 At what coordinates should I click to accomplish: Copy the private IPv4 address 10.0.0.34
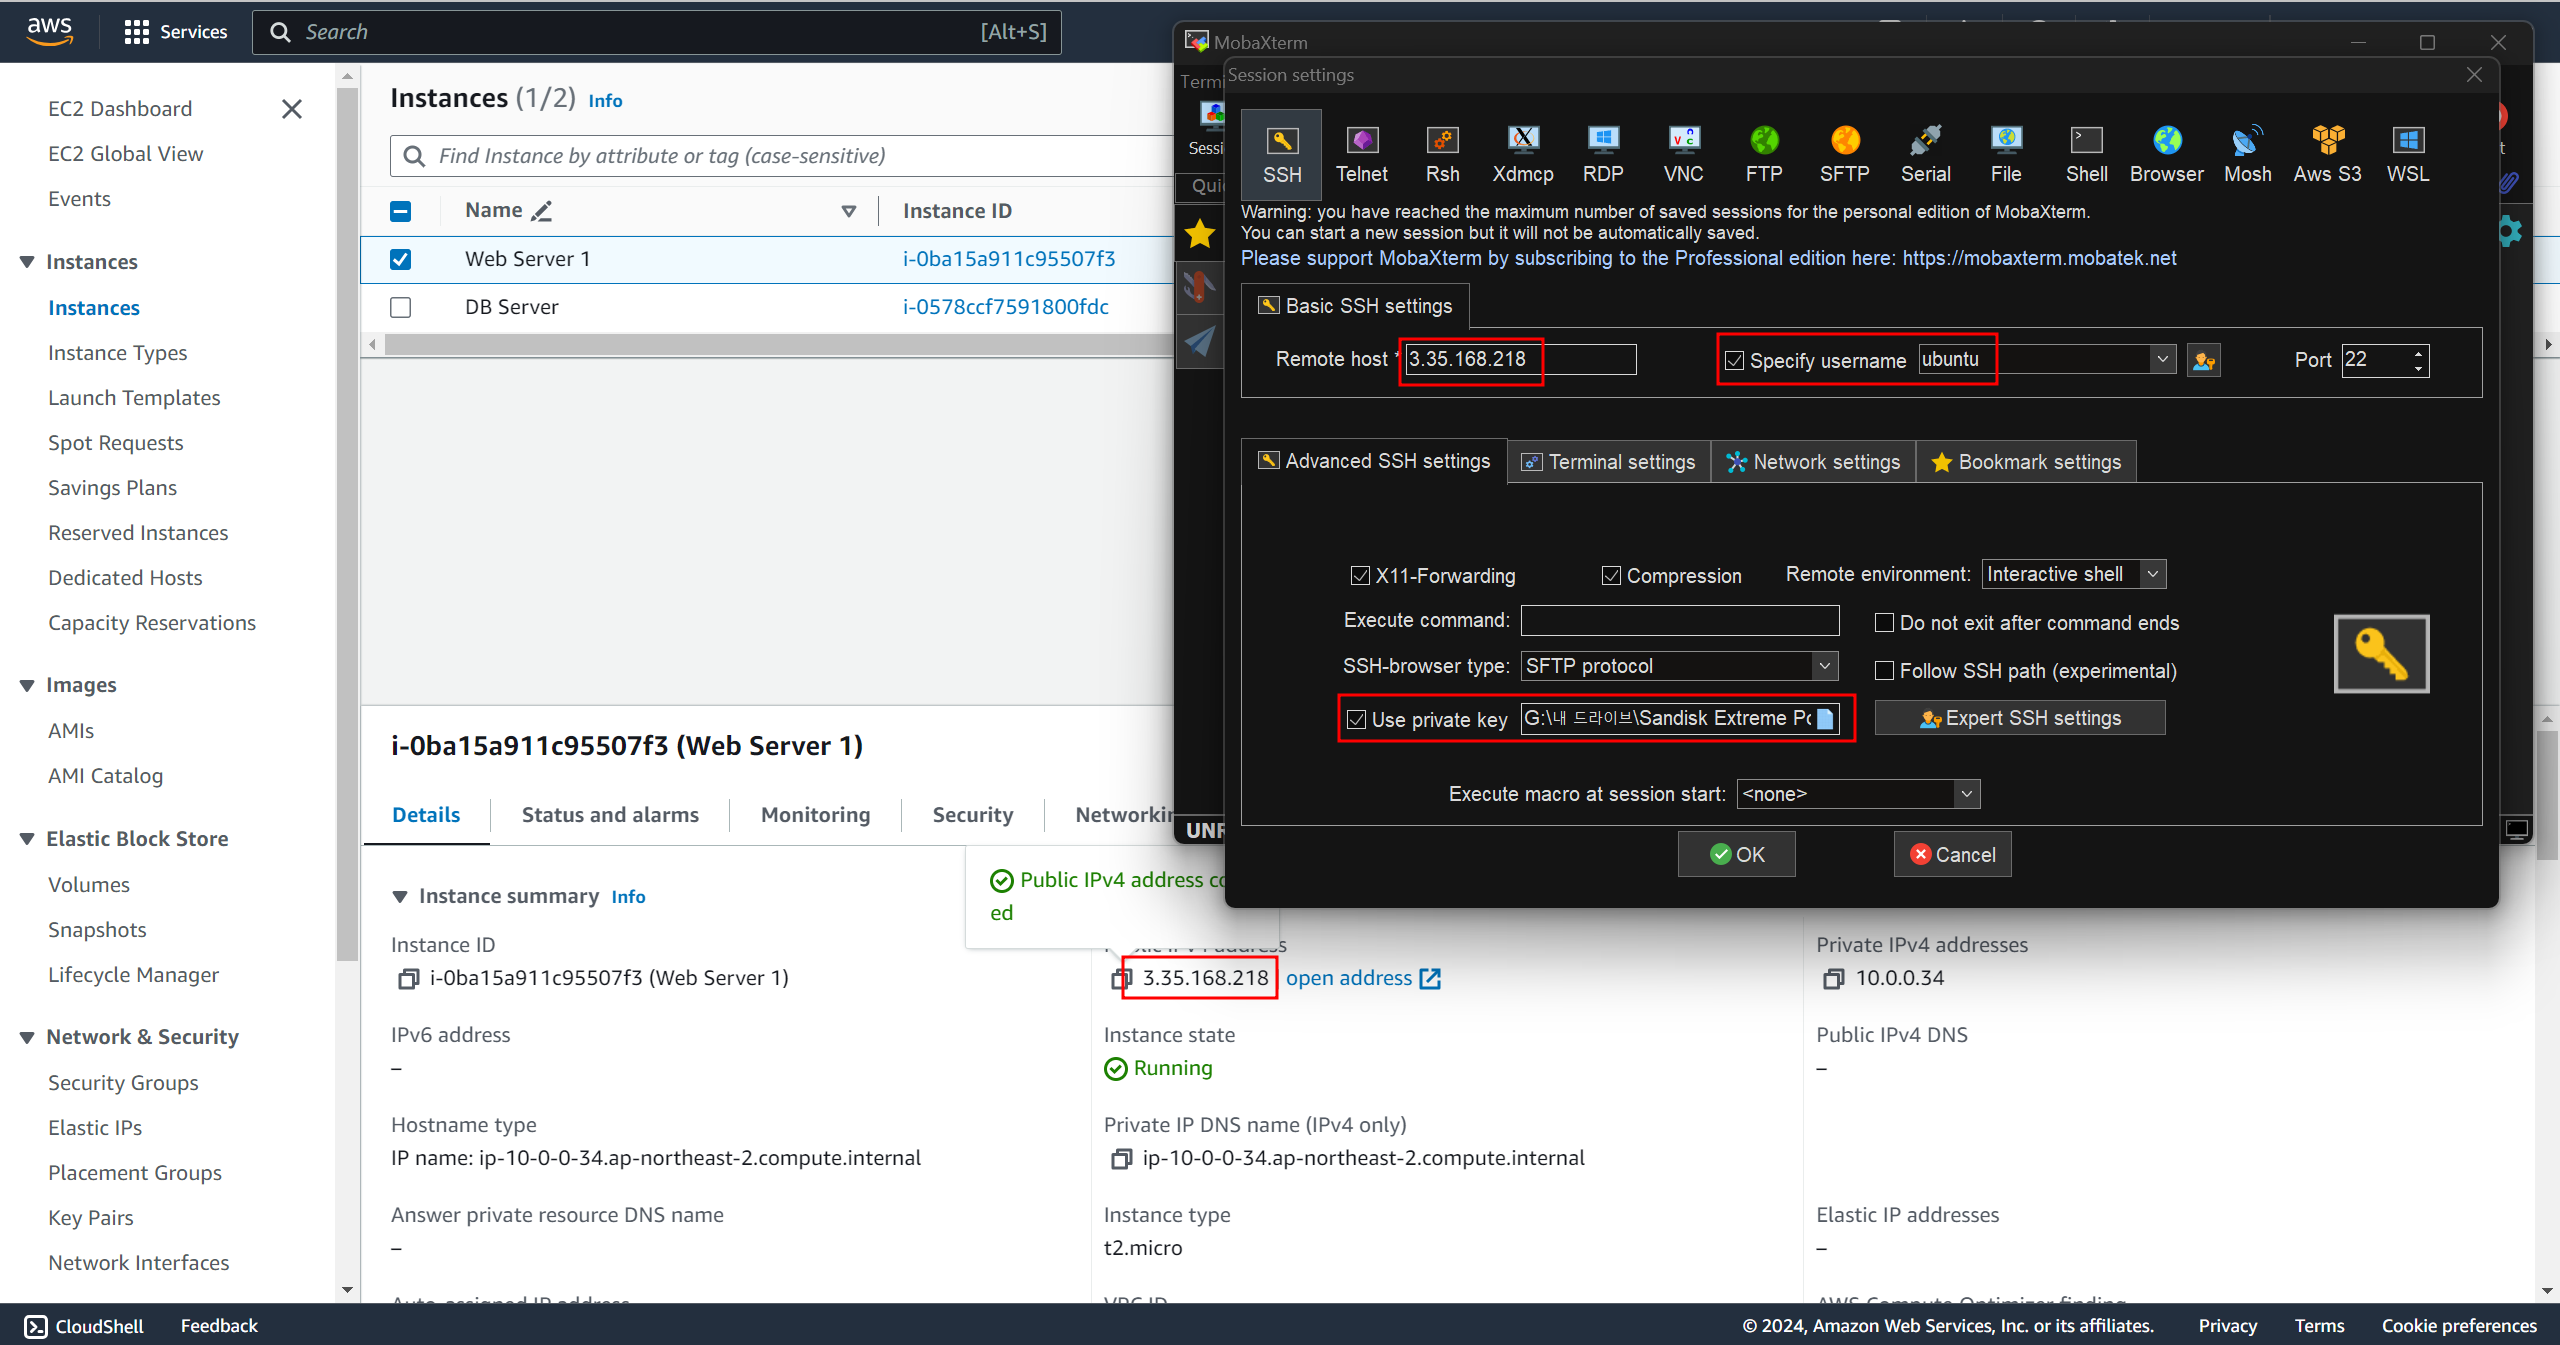point(1833,979)
